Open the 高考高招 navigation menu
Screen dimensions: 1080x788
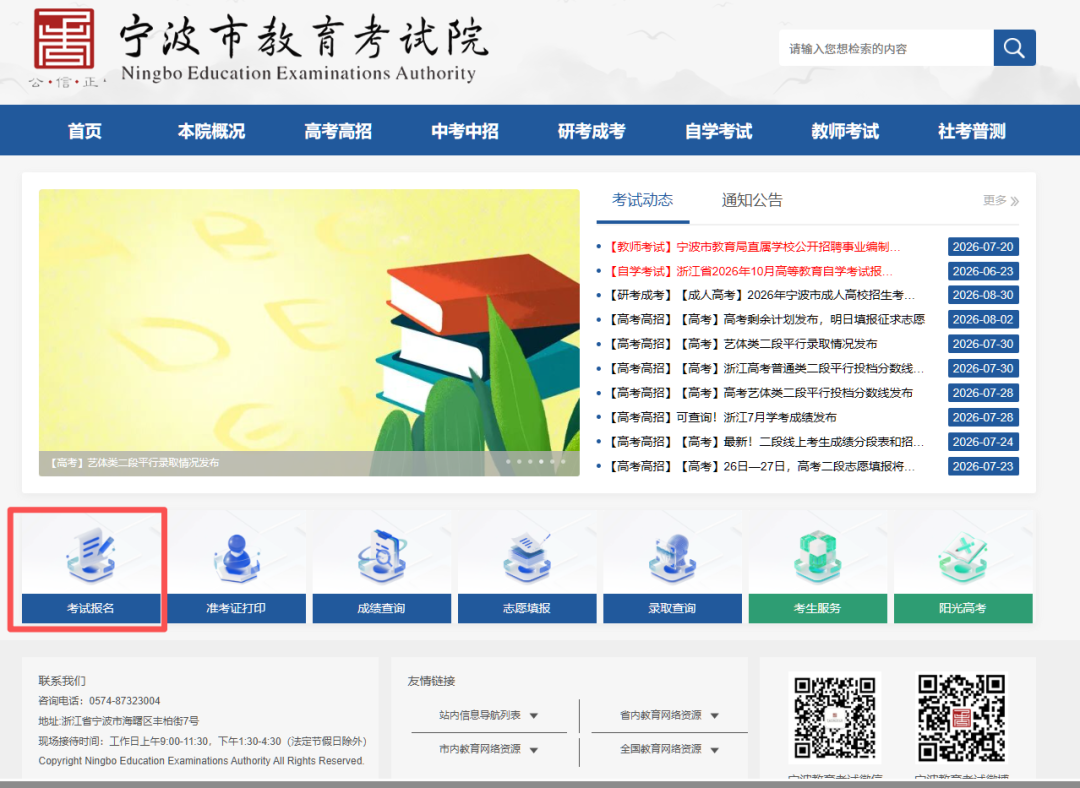pos(338,131)
